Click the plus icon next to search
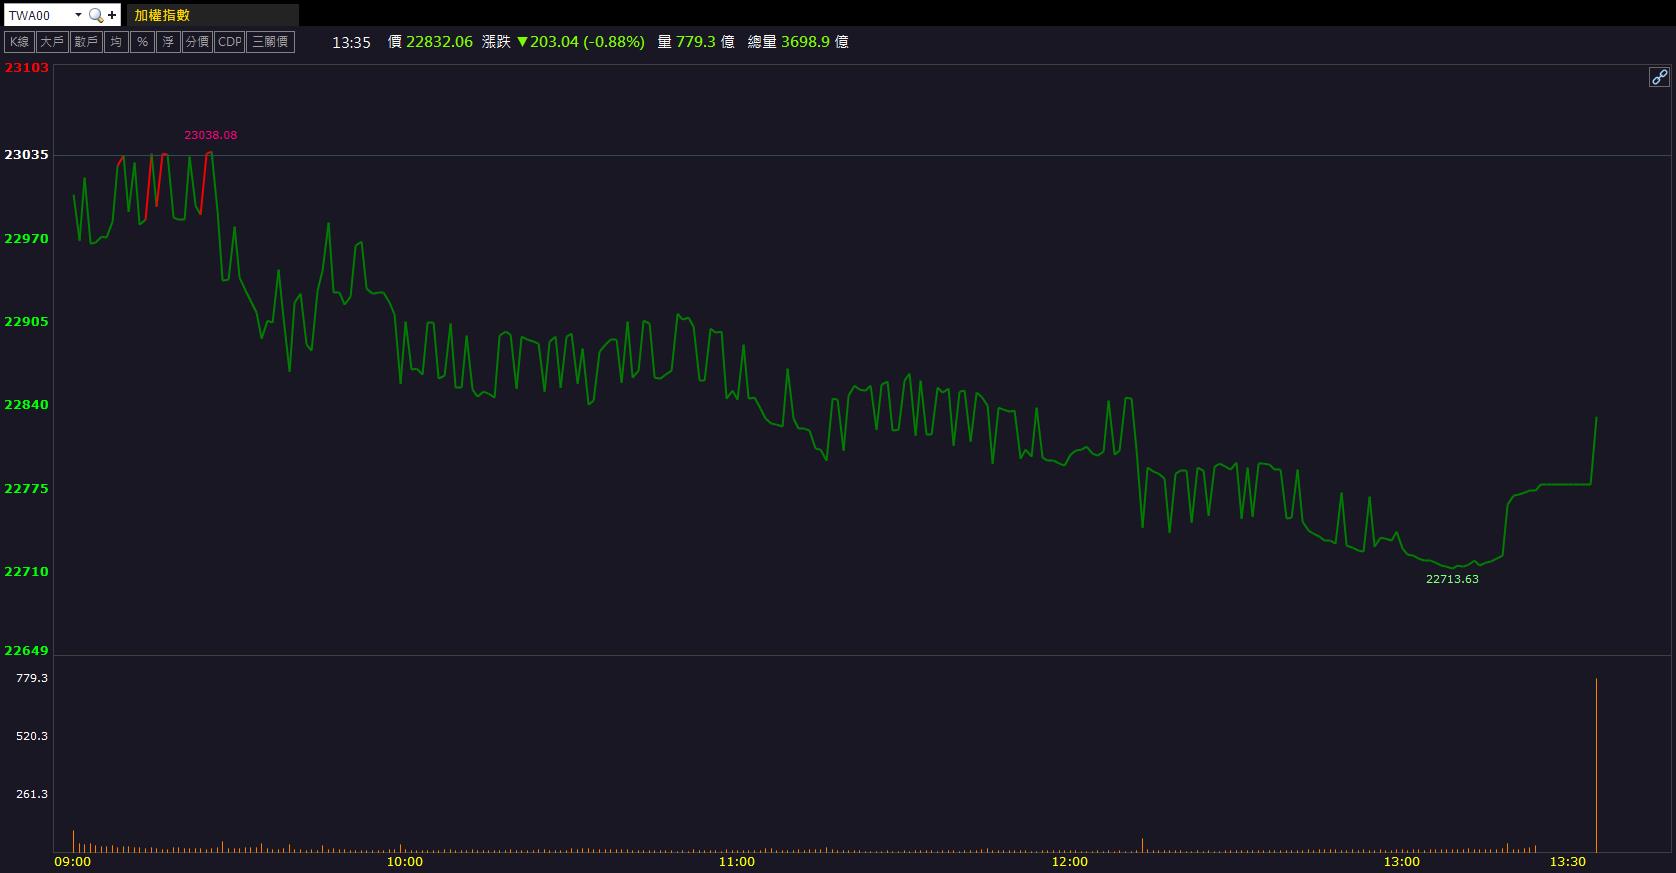 pyautogui.click(x=112, y=15)
